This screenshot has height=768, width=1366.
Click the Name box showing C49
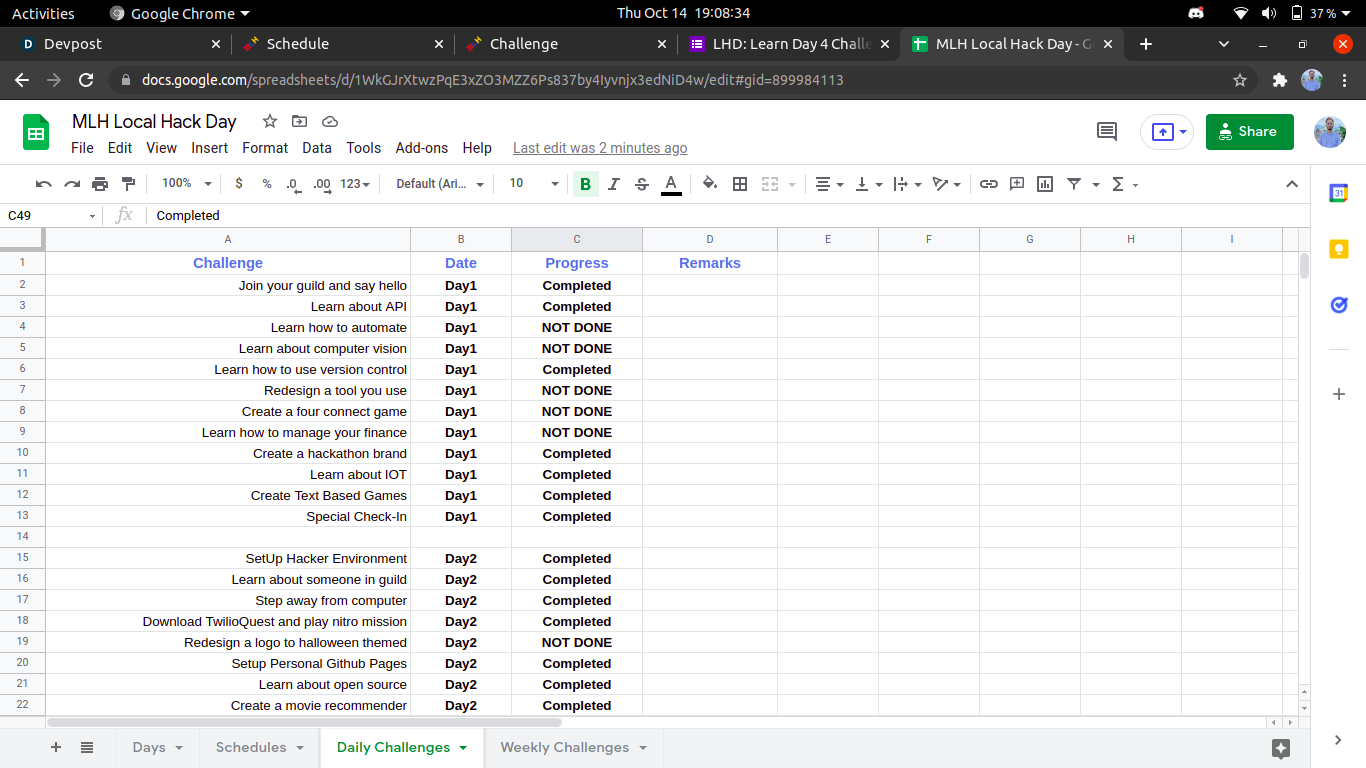(x=52, y=215)
